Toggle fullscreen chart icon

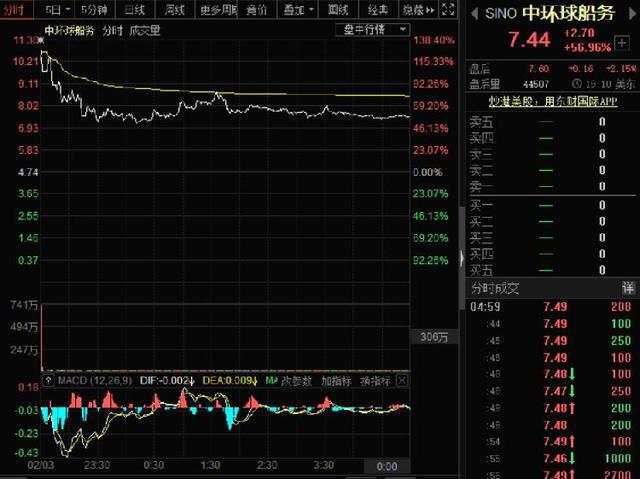coord(448,9)
